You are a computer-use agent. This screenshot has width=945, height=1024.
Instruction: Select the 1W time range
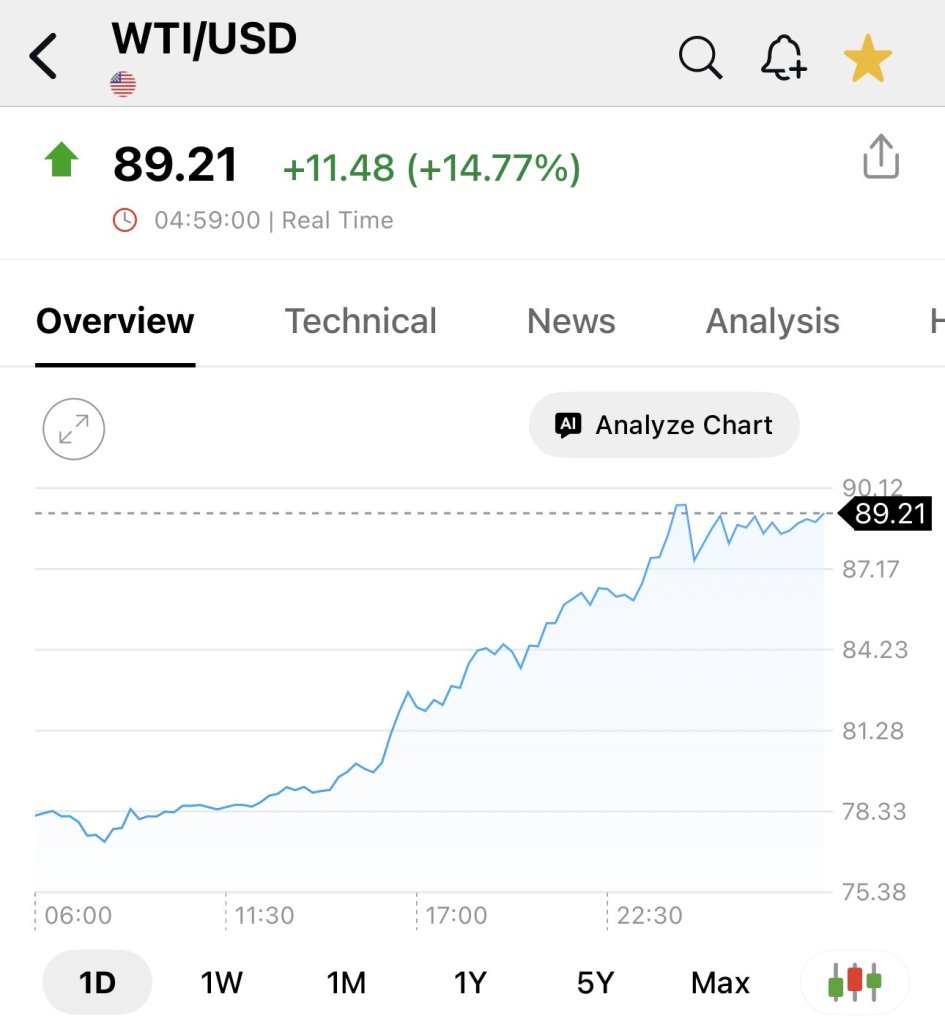(x=221, y=983)
